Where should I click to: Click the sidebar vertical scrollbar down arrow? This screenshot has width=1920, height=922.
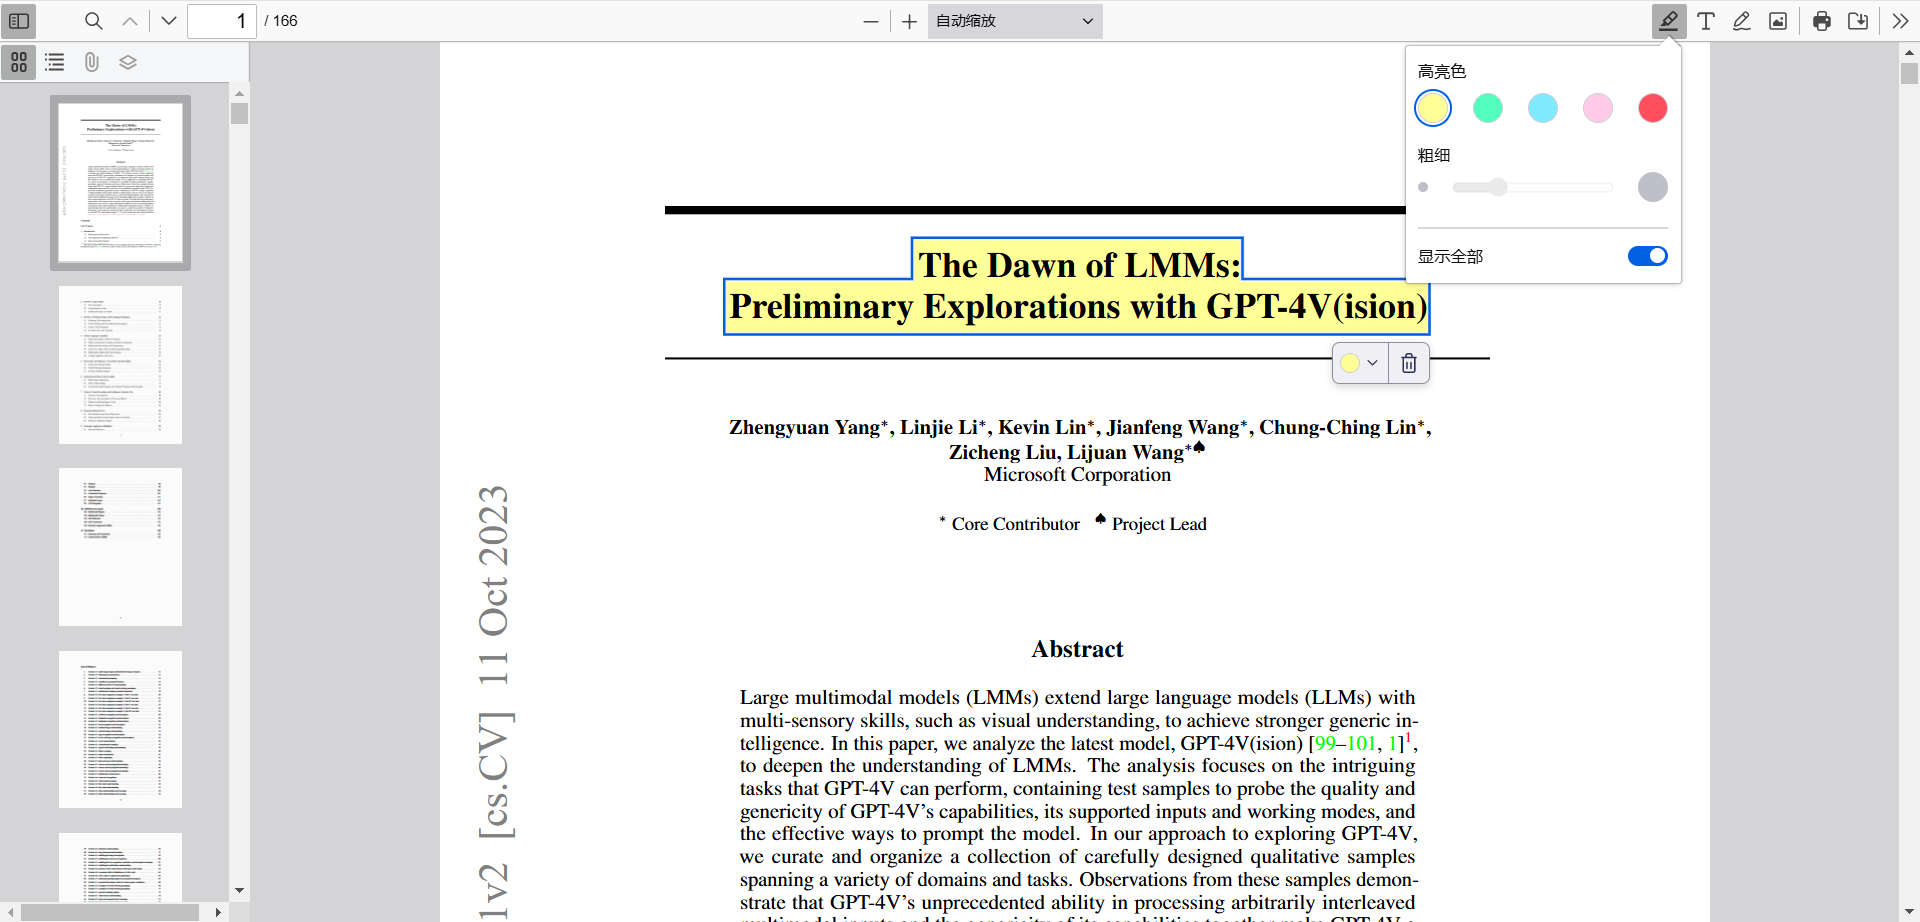pyautogui.click(x=239, y=890)
